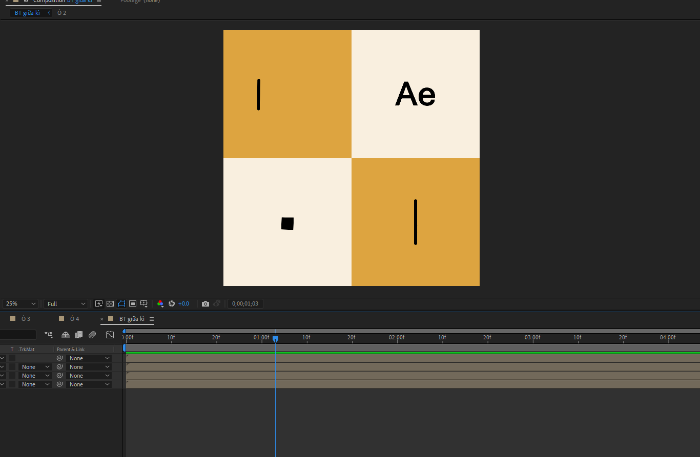The height and width of the screenshot is (457, 700).
Task: Toggle mask and shape path visibility
Action: tap(121, 303)
